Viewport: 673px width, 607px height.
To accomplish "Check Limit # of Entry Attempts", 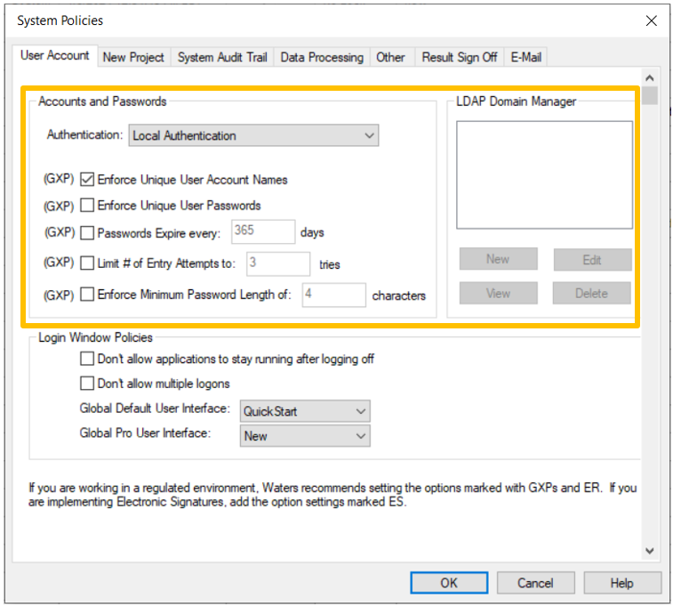I will point(88,263).
